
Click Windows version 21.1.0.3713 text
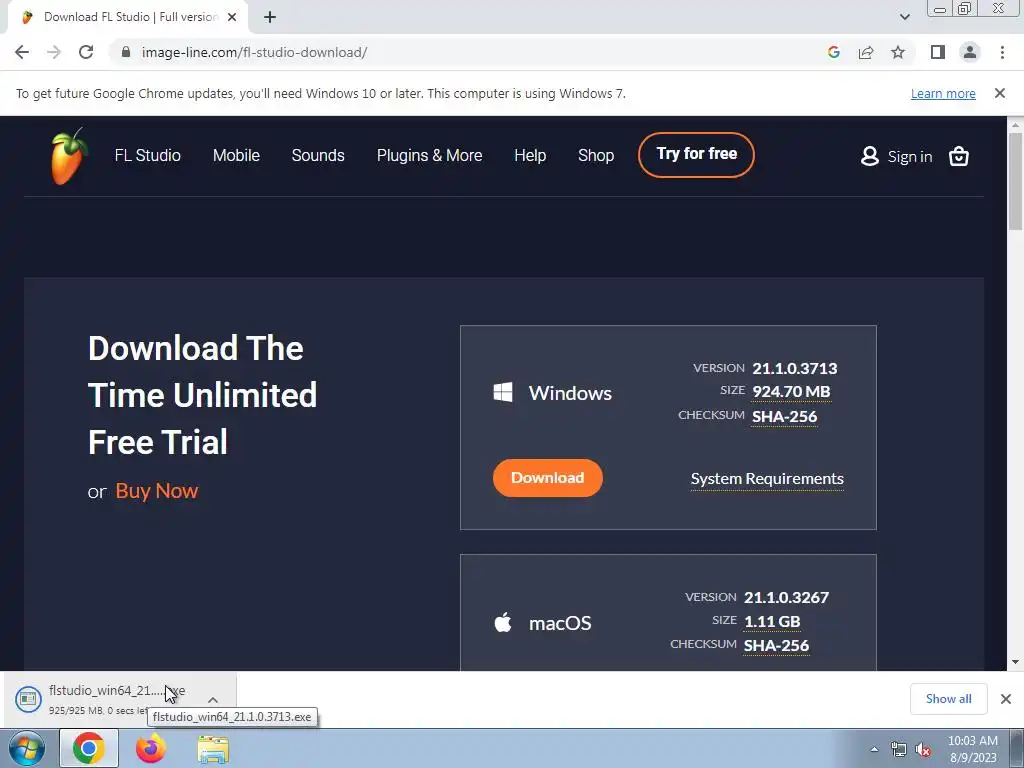(794, 368)
